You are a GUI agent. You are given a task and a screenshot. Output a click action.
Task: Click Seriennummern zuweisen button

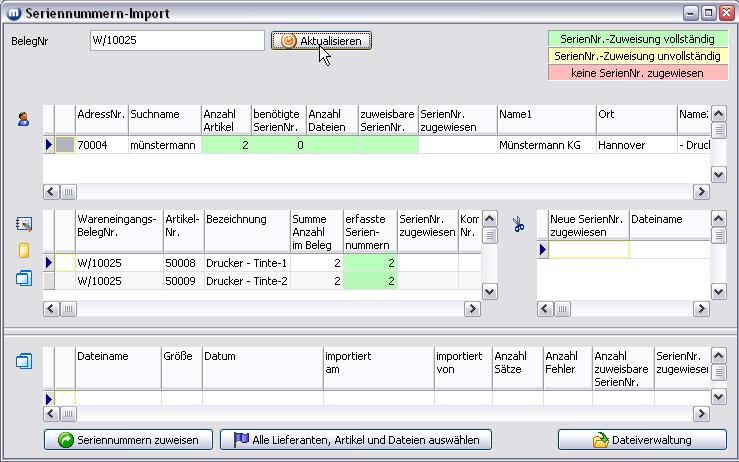(x=128, y=440)
